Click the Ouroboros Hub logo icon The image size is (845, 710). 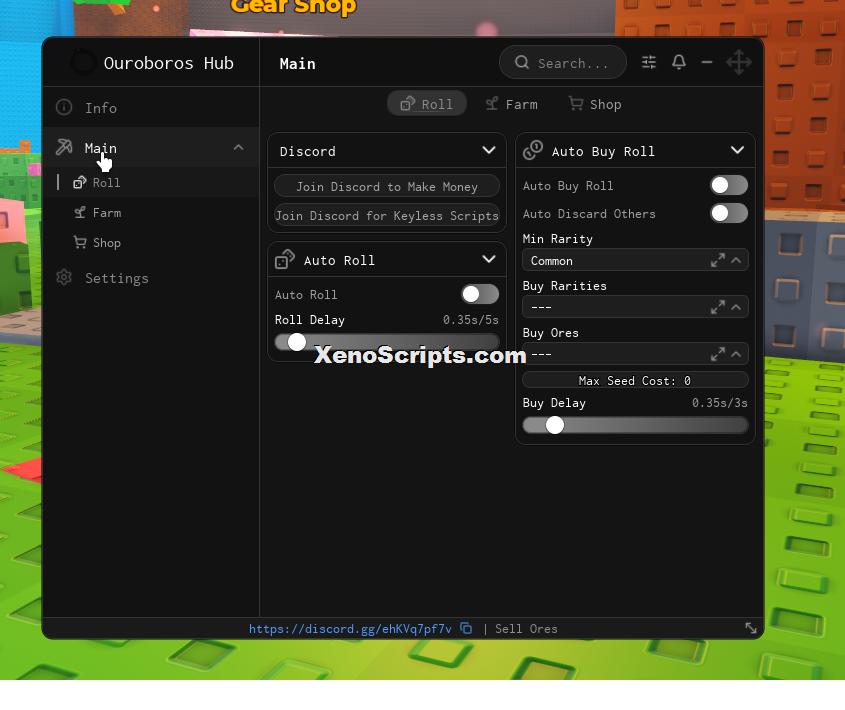[84, 63]
